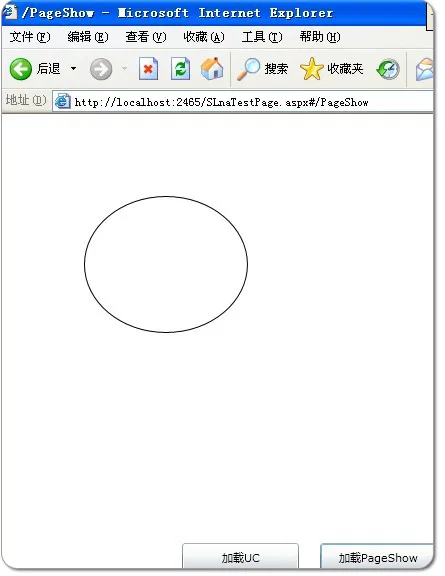The width and height of the screenshot is (445, 576).
Task: Click the grey Forward arrow icon
Action: click(101, 69)
